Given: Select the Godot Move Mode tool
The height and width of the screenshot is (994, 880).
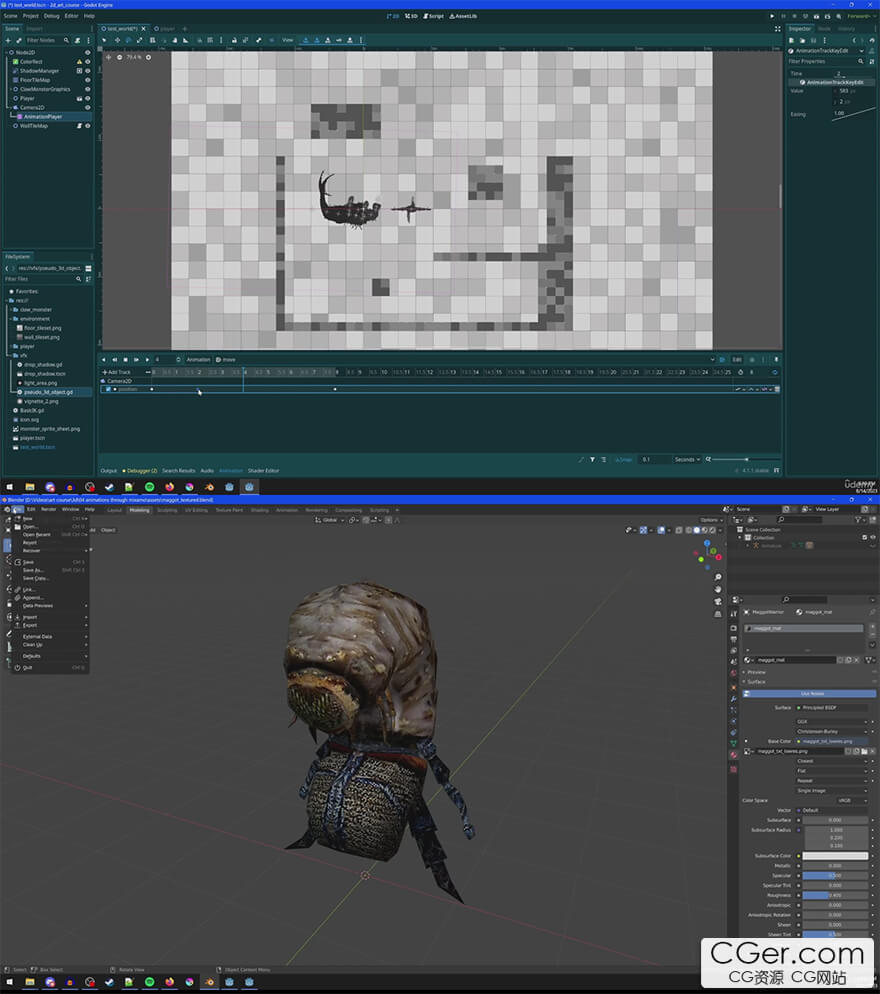Looking at the screenshot, I should click(x=116, y=40).
